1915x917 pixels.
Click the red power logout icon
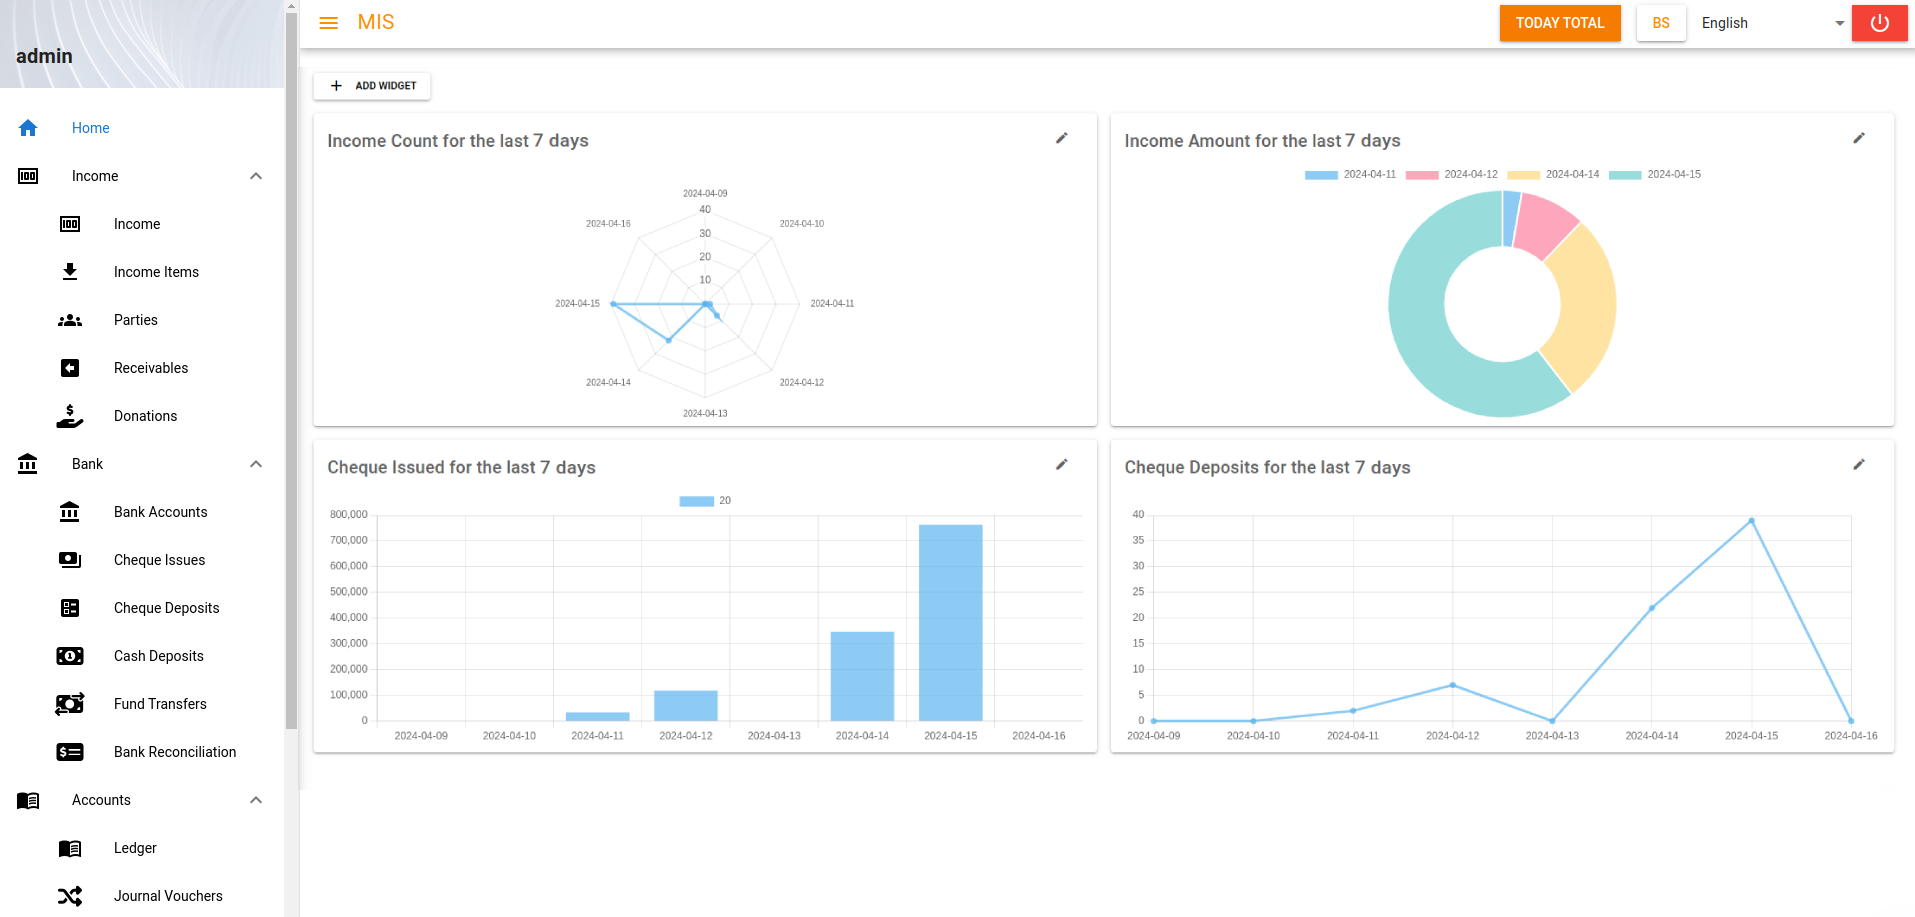point(1879,23)
